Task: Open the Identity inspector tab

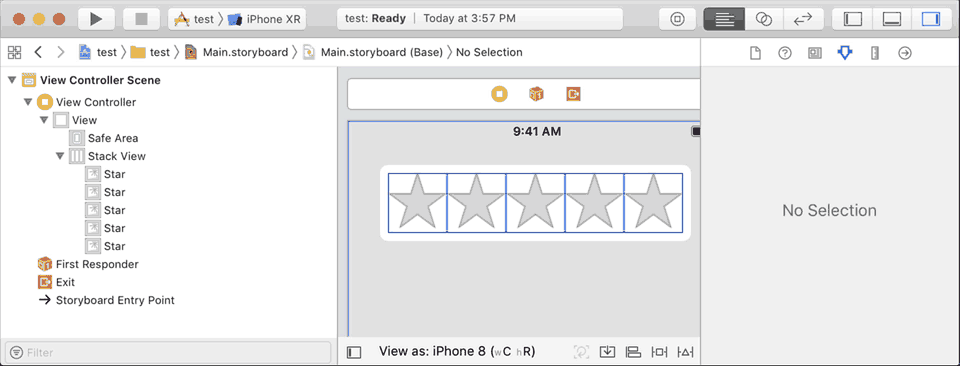Action: (814, 53)
